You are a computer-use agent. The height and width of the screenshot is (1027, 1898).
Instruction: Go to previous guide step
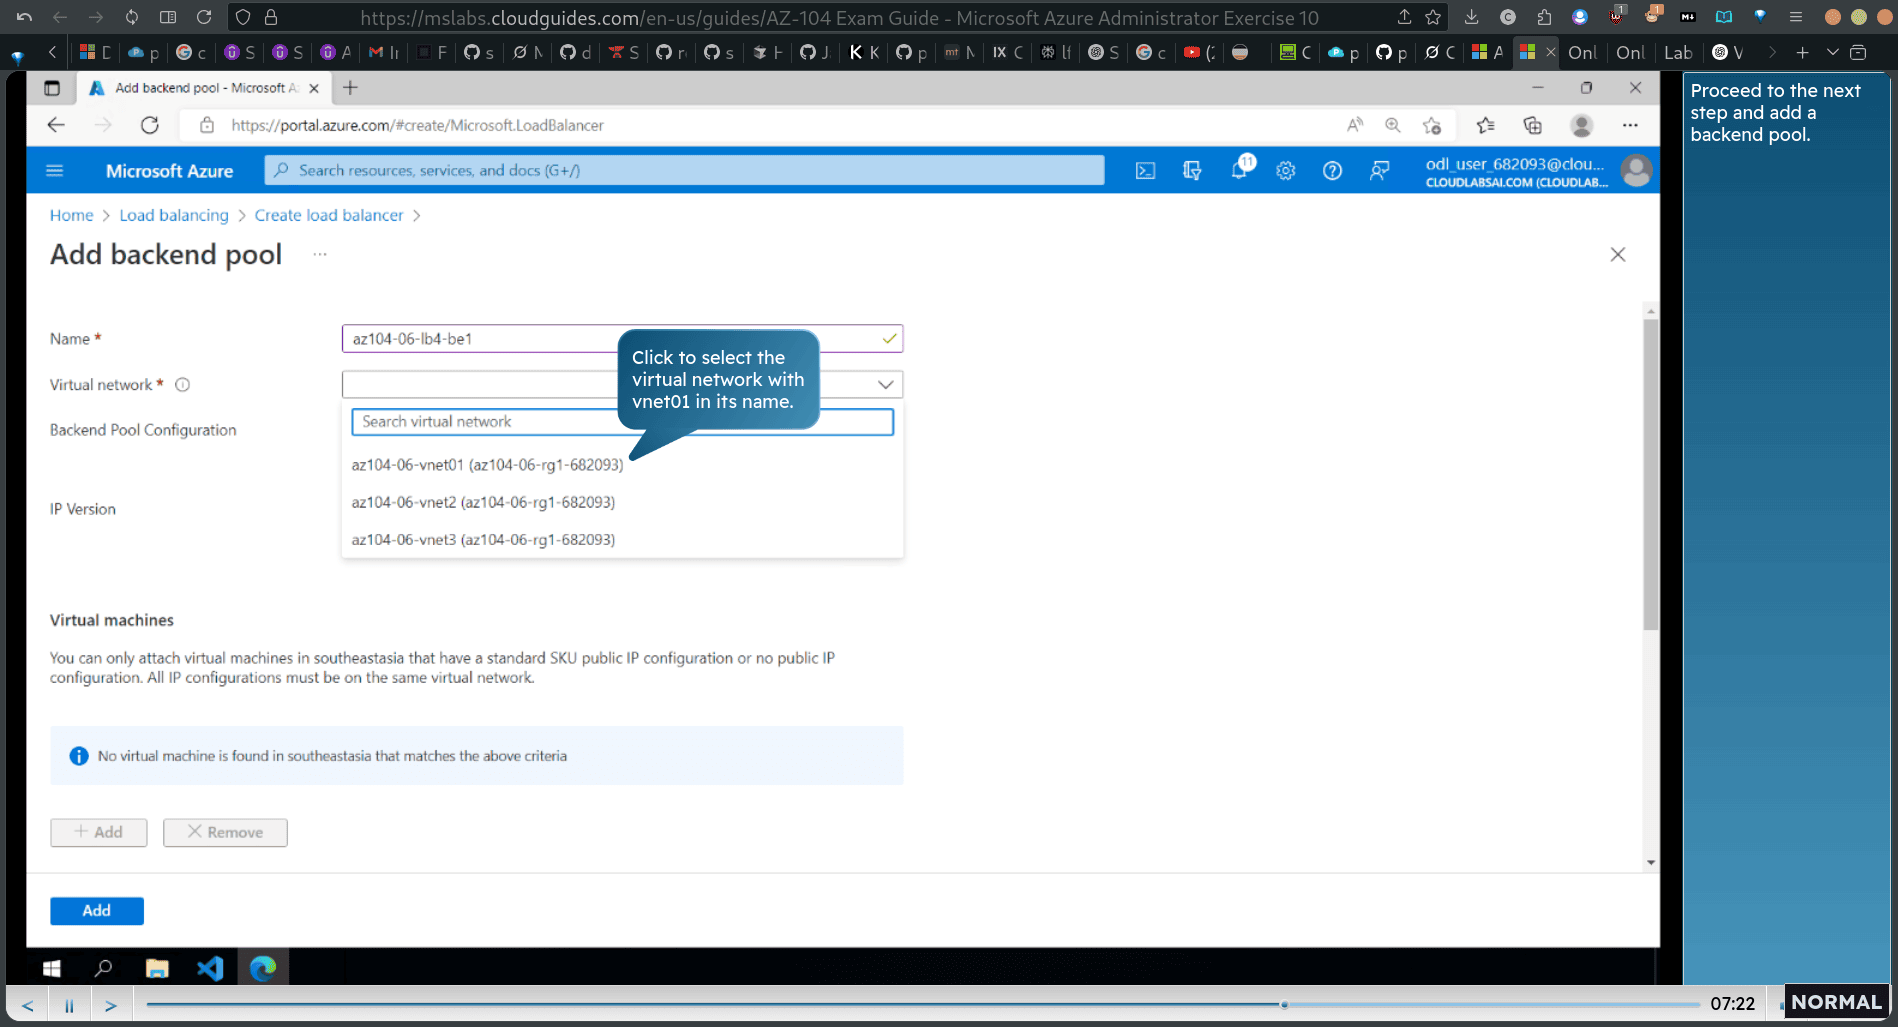28,1005
